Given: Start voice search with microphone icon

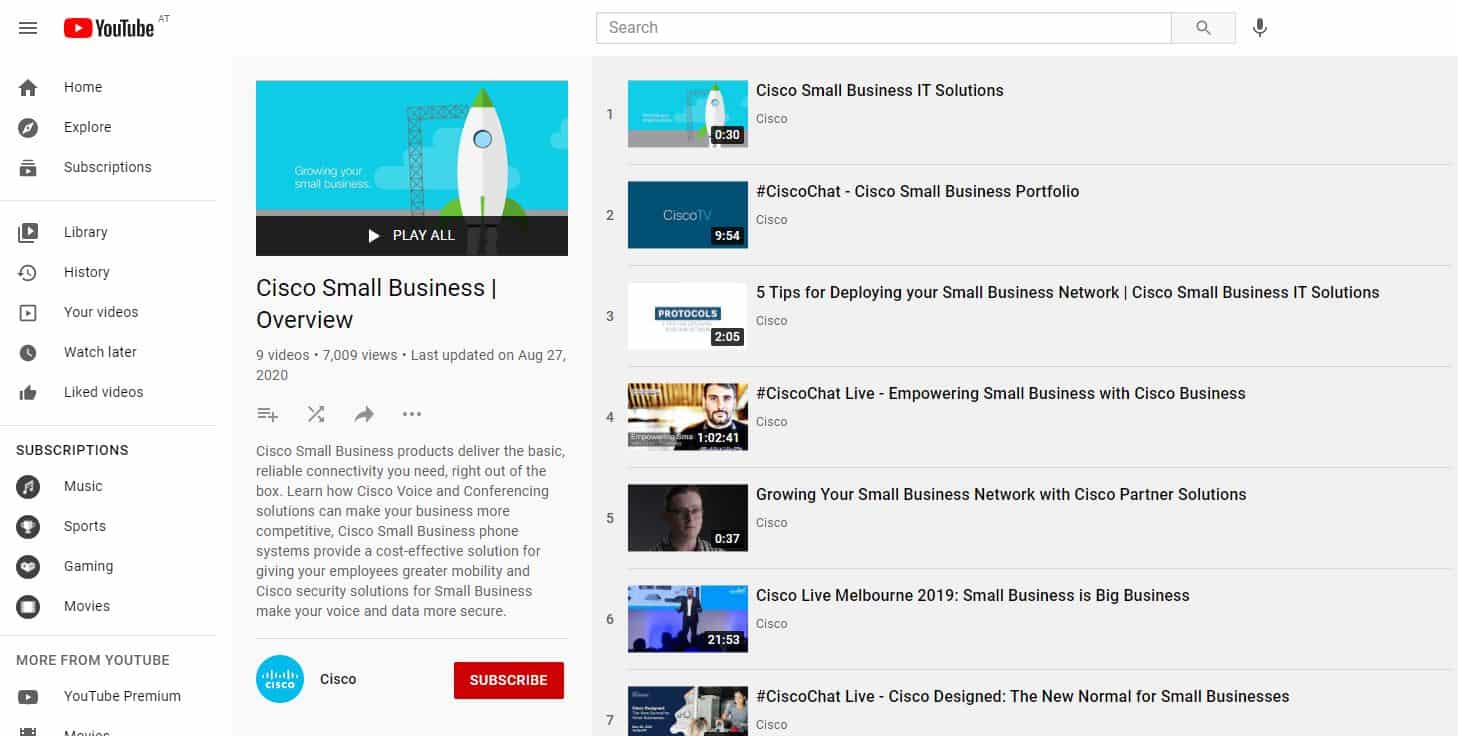Looking at the screenshot, I should point(1260,28).
